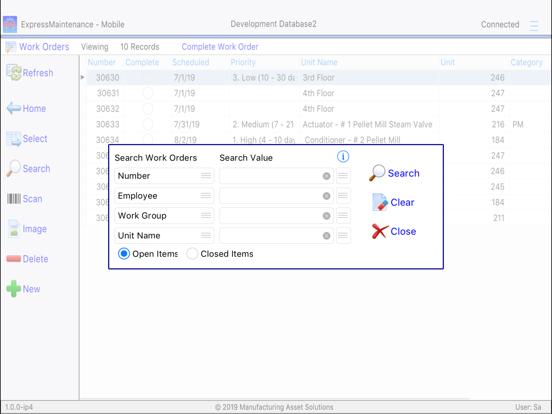Click the Search button in the dialog
Viewport: 552px width, 414px height.
pos(394,173)
